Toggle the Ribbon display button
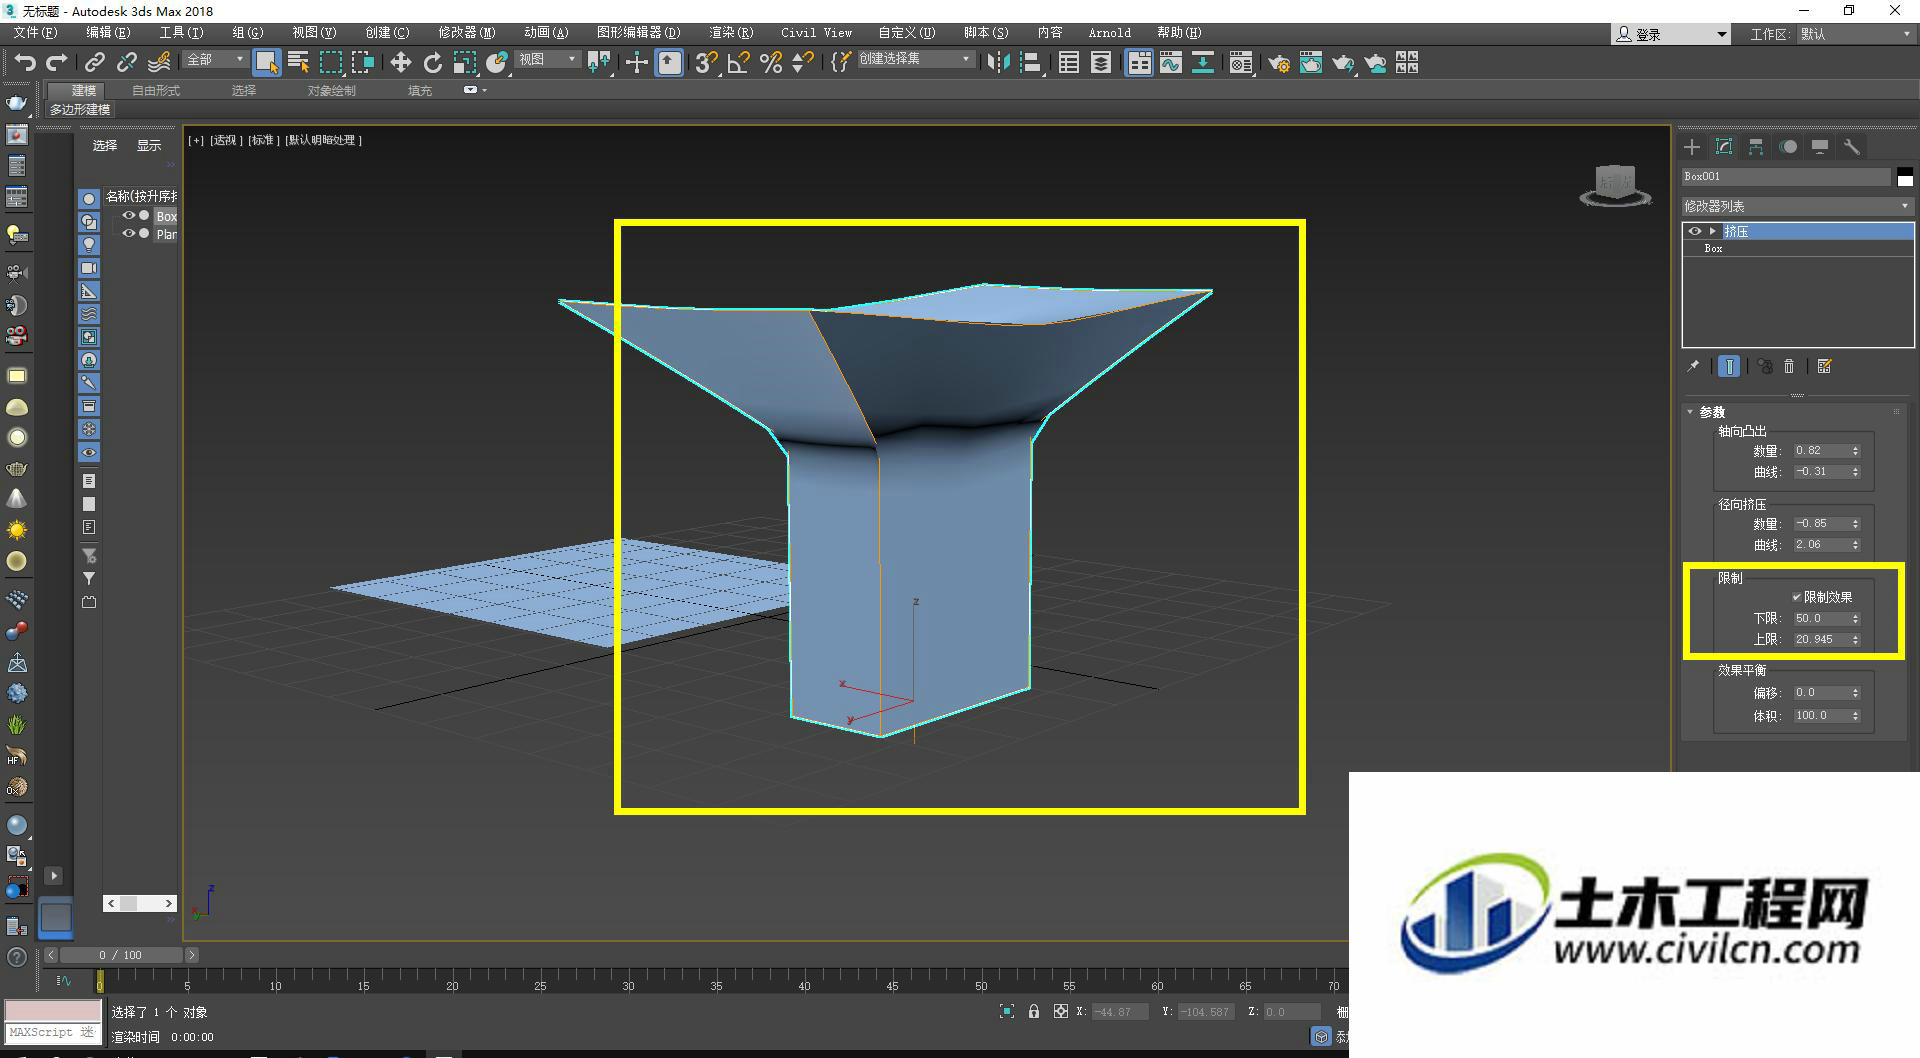The height and width of the screenshot is (1058, 1920). tap(1139, 62)
